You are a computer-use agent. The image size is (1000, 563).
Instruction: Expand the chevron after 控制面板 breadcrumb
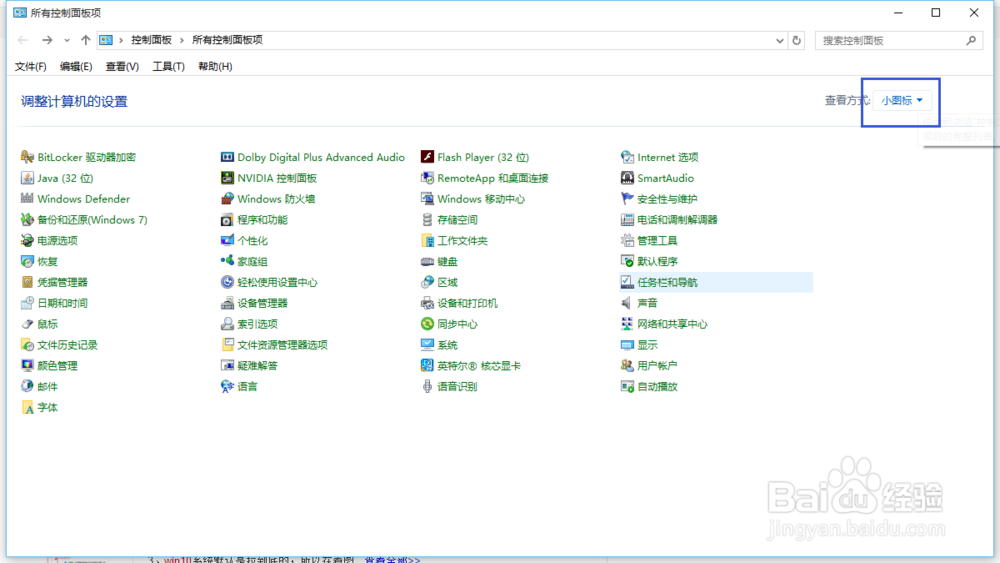(182, 40)
